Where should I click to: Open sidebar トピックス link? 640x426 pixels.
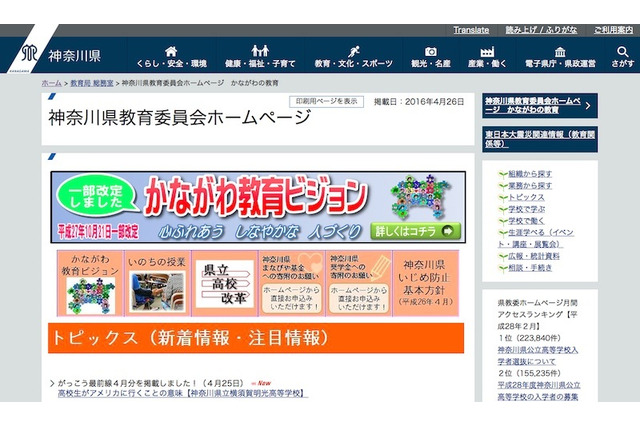click(526, 197)
